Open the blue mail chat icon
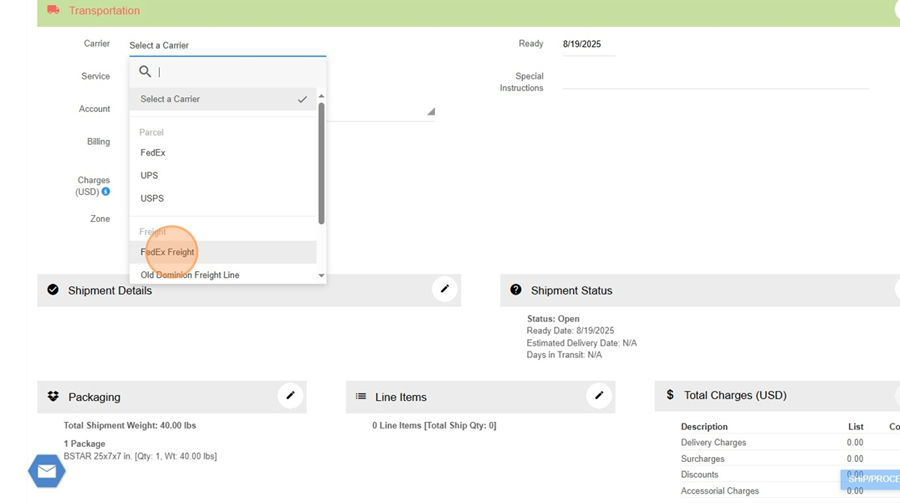This screenshot has height=503, width=900. (46, 471)
